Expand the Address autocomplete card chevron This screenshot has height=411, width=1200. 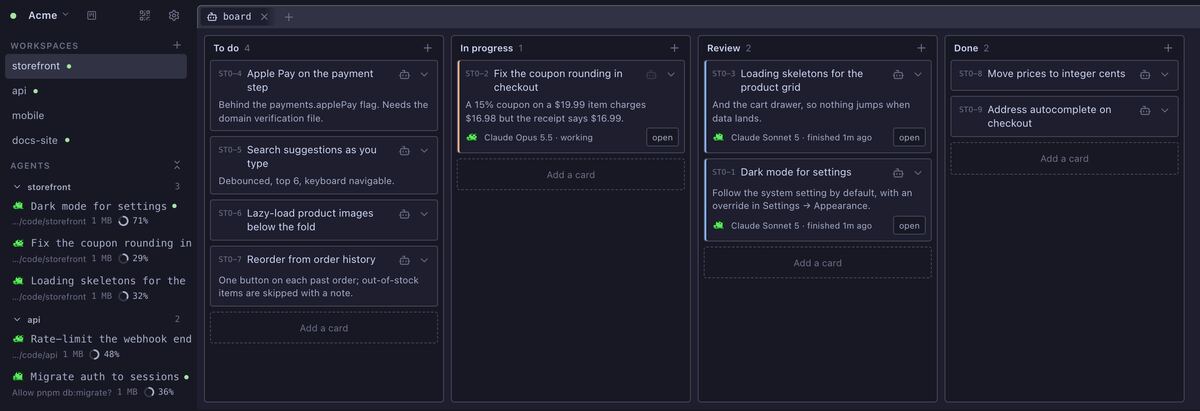point(1165,110)
